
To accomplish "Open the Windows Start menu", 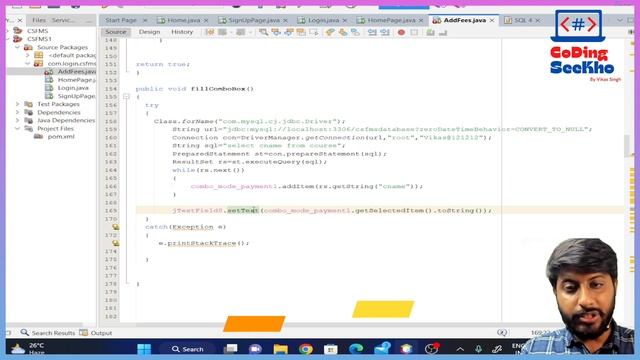I will [x=144, y=349].
